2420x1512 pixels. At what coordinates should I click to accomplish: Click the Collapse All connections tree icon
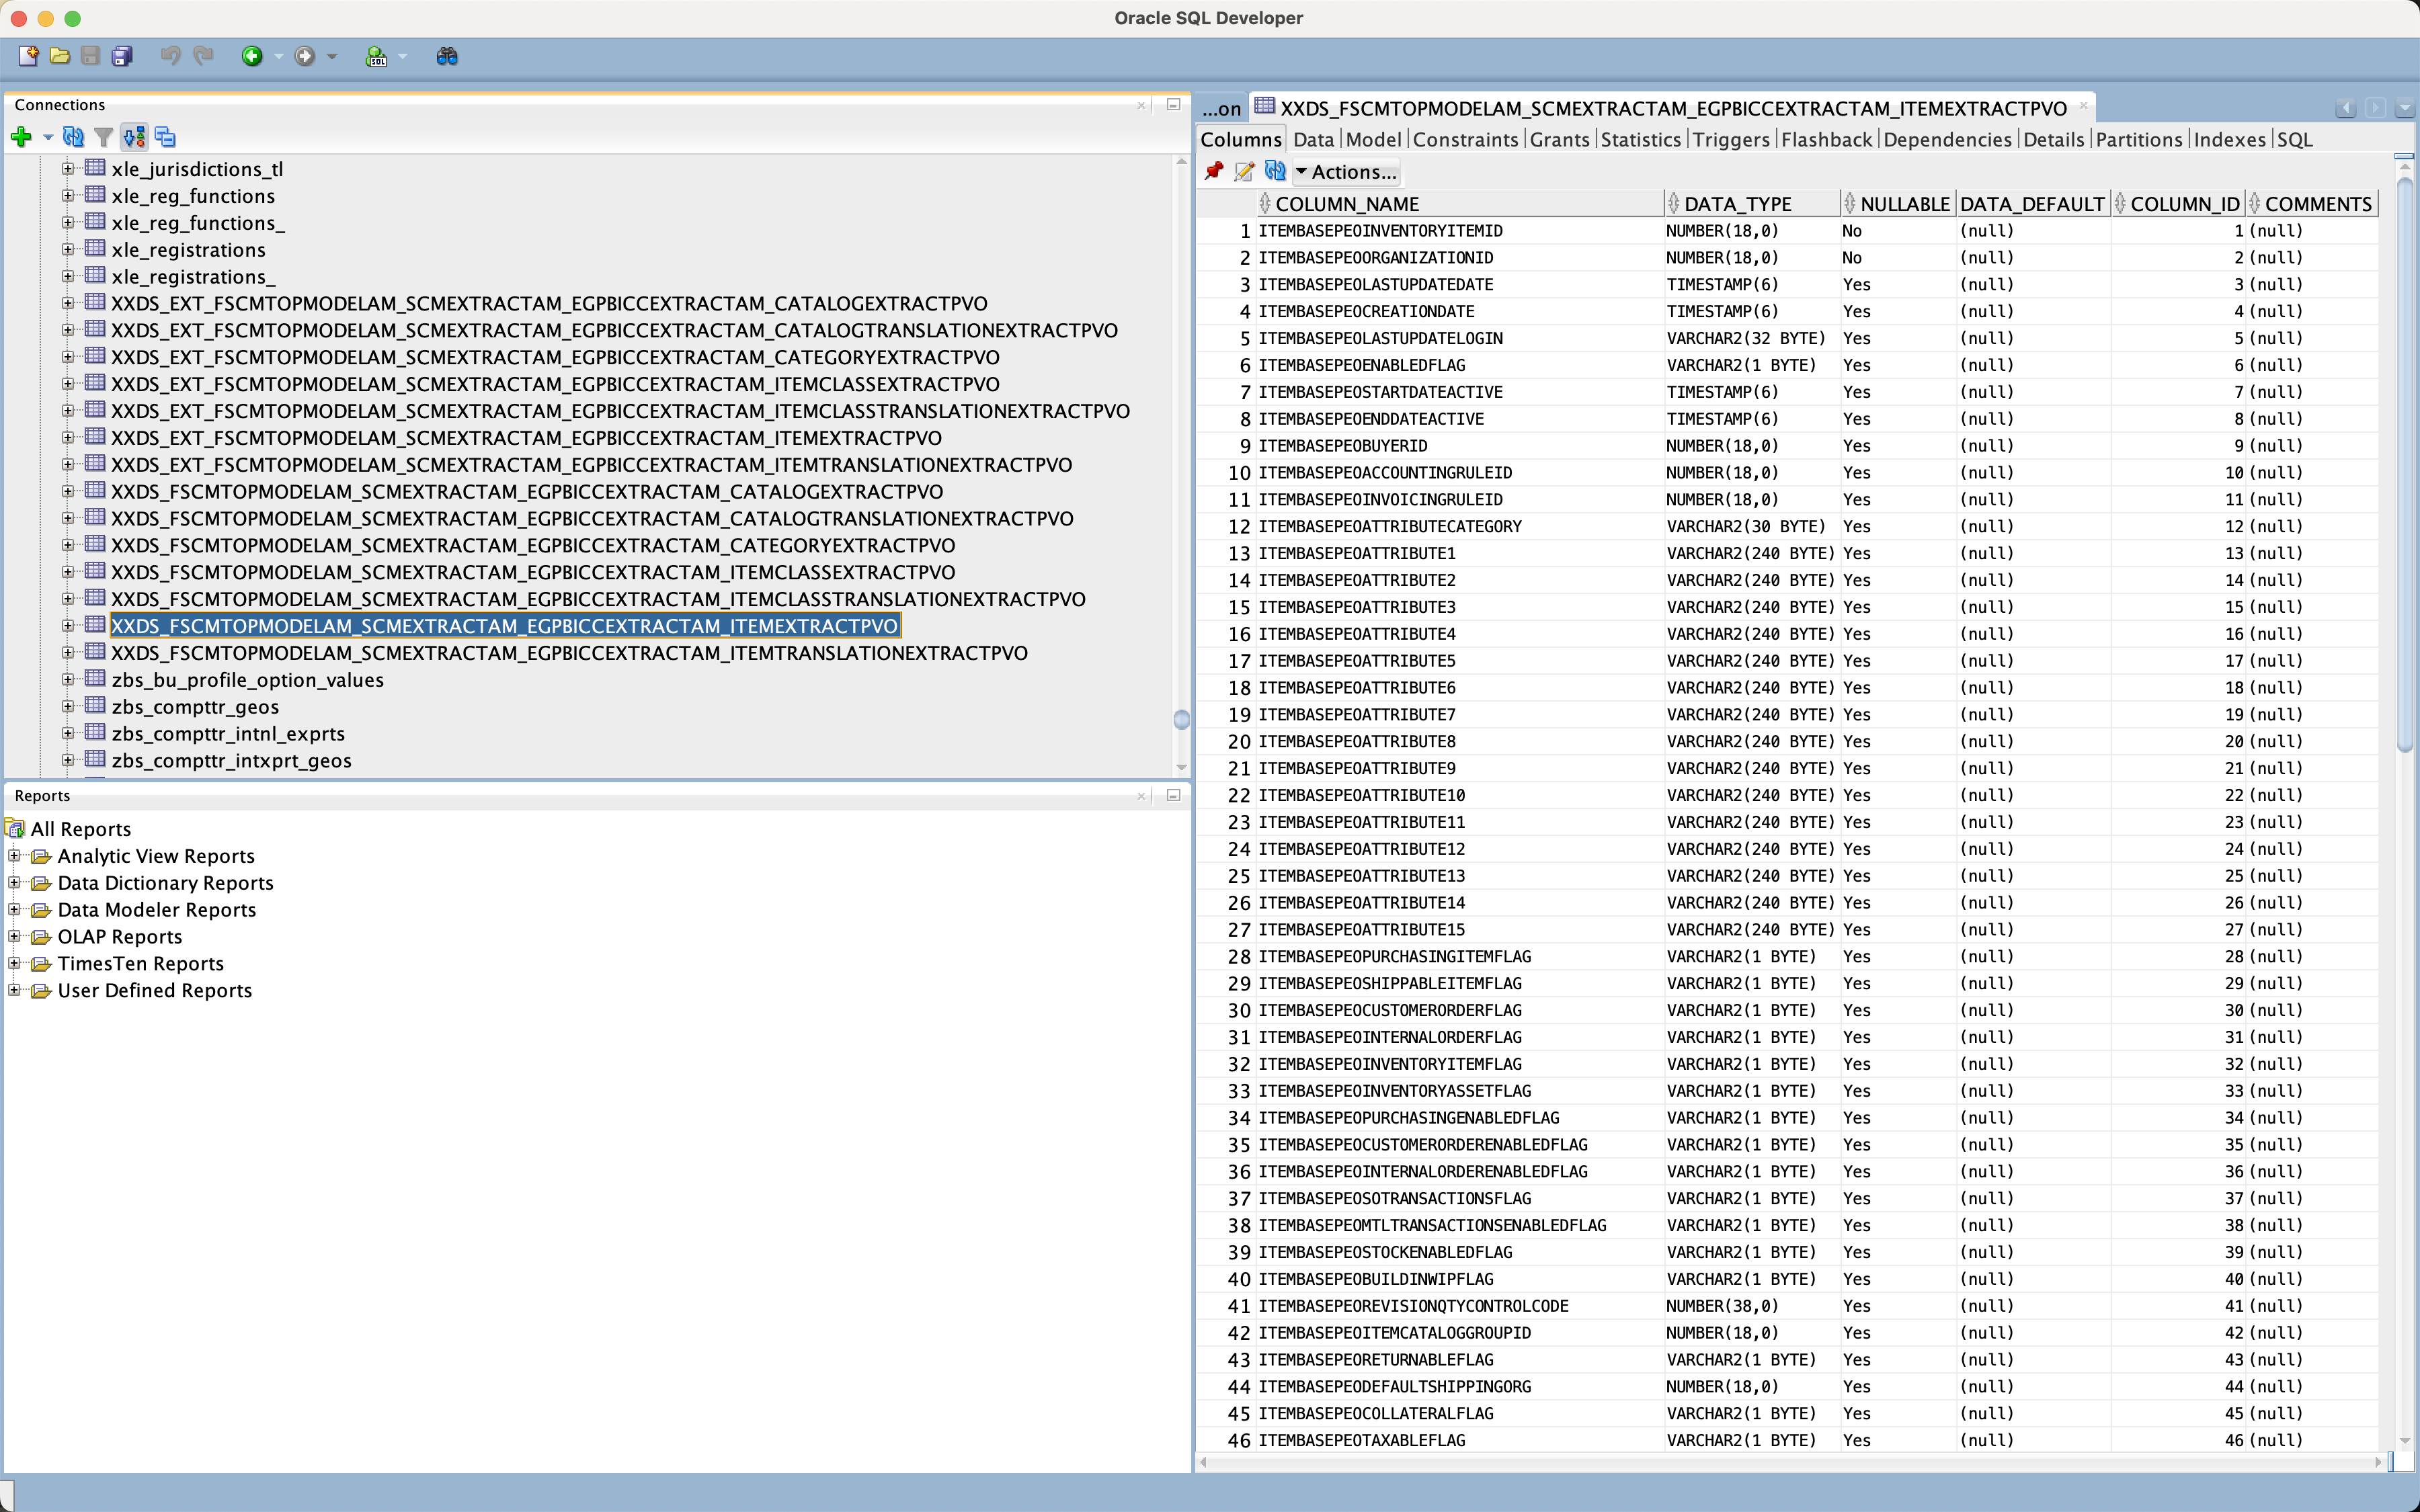pos(166,137)
